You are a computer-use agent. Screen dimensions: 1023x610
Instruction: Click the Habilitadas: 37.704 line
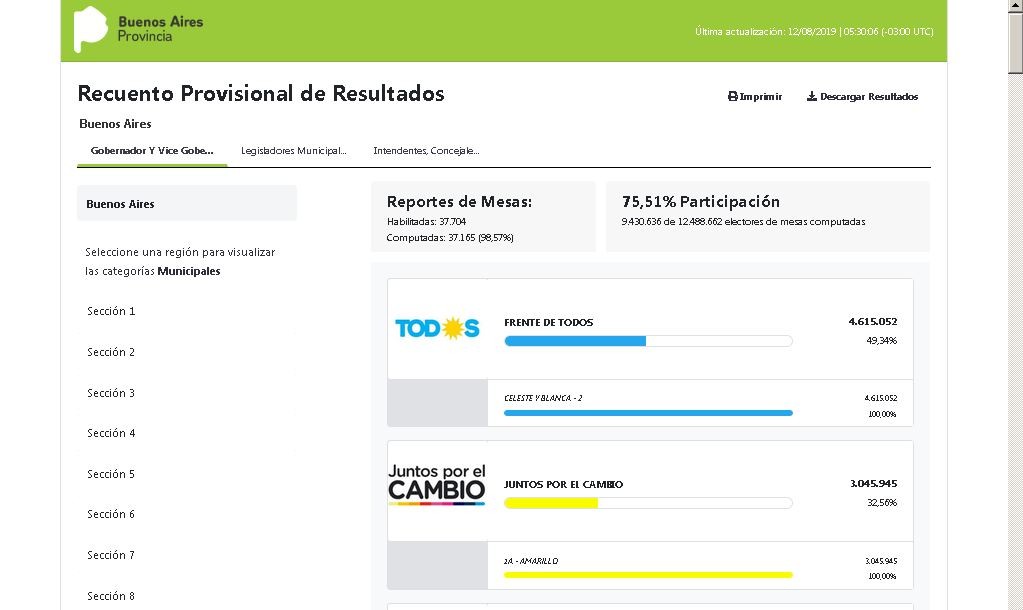coord(427,222)
